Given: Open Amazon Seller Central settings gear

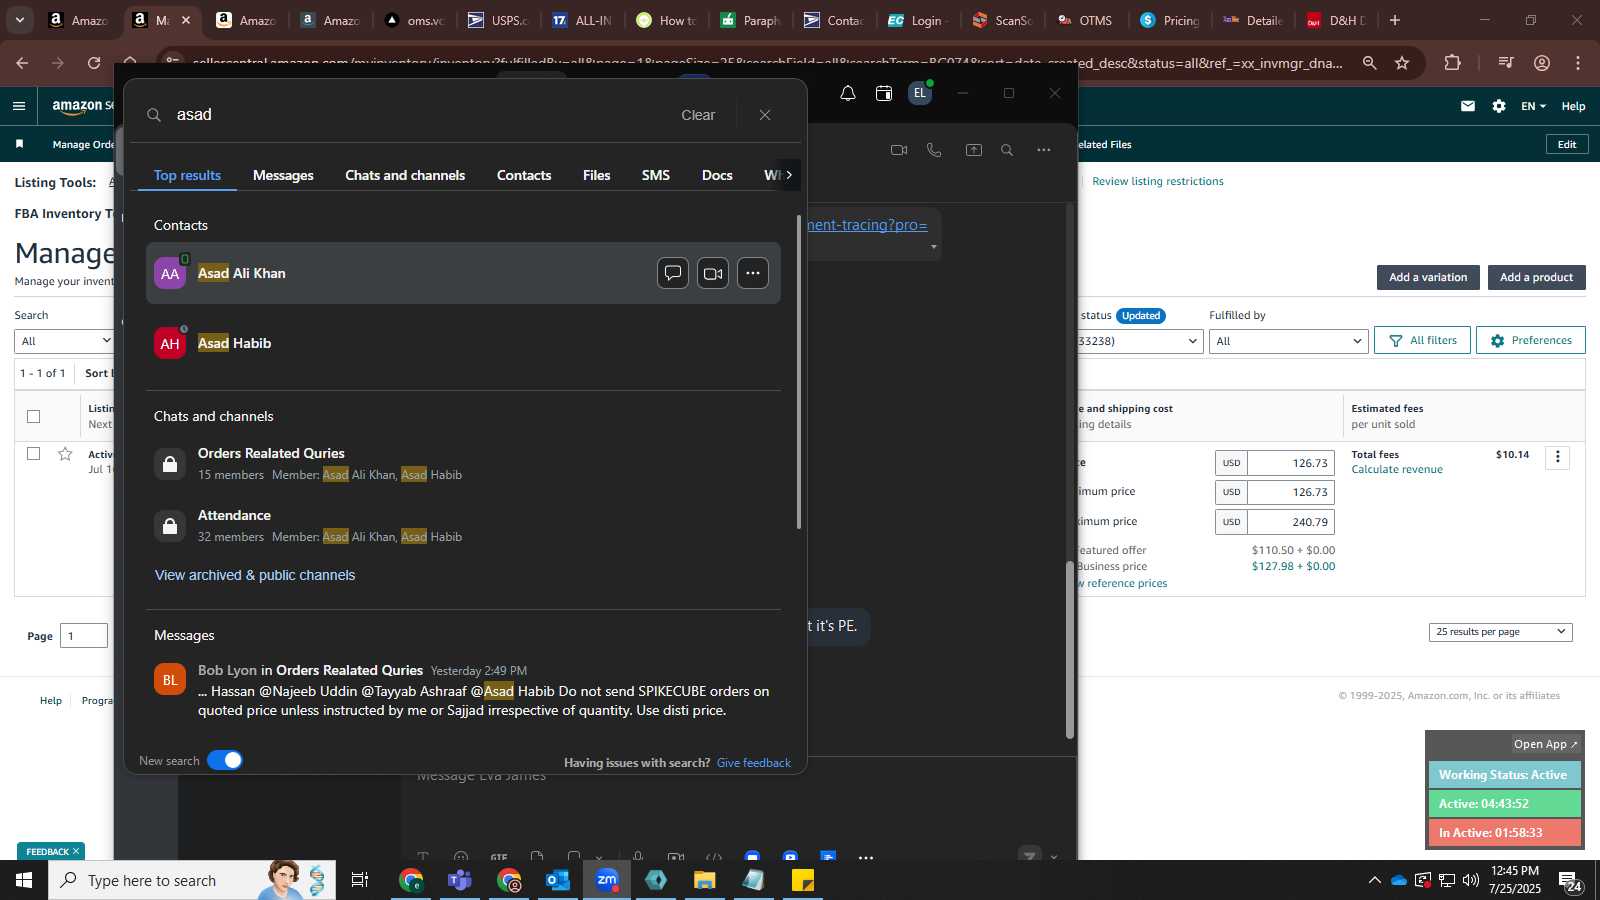Looking at the screenshot, I should pos(1499,106).
